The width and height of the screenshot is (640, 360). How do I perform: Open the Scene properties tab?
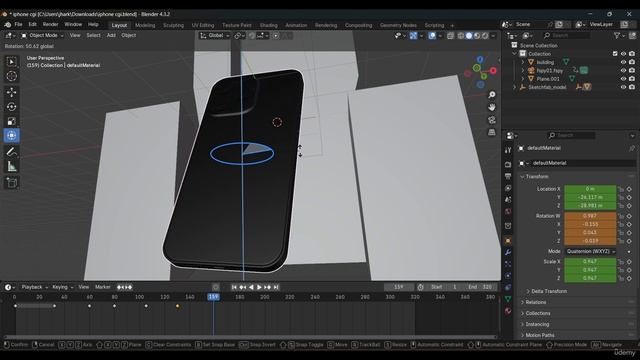[x=508, y=200]
